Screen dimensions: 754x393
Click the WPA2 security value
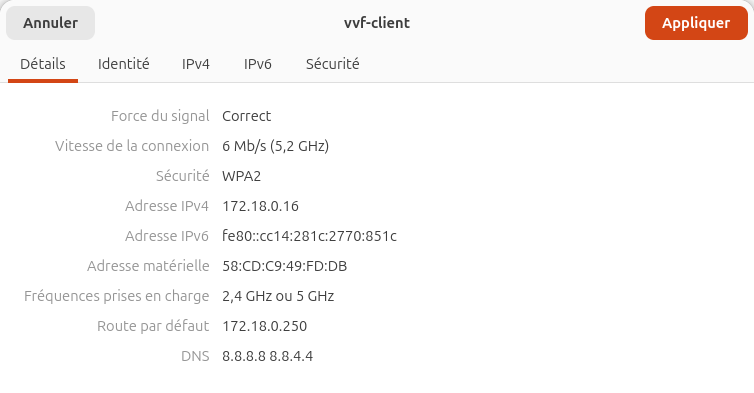coord(241,176)
